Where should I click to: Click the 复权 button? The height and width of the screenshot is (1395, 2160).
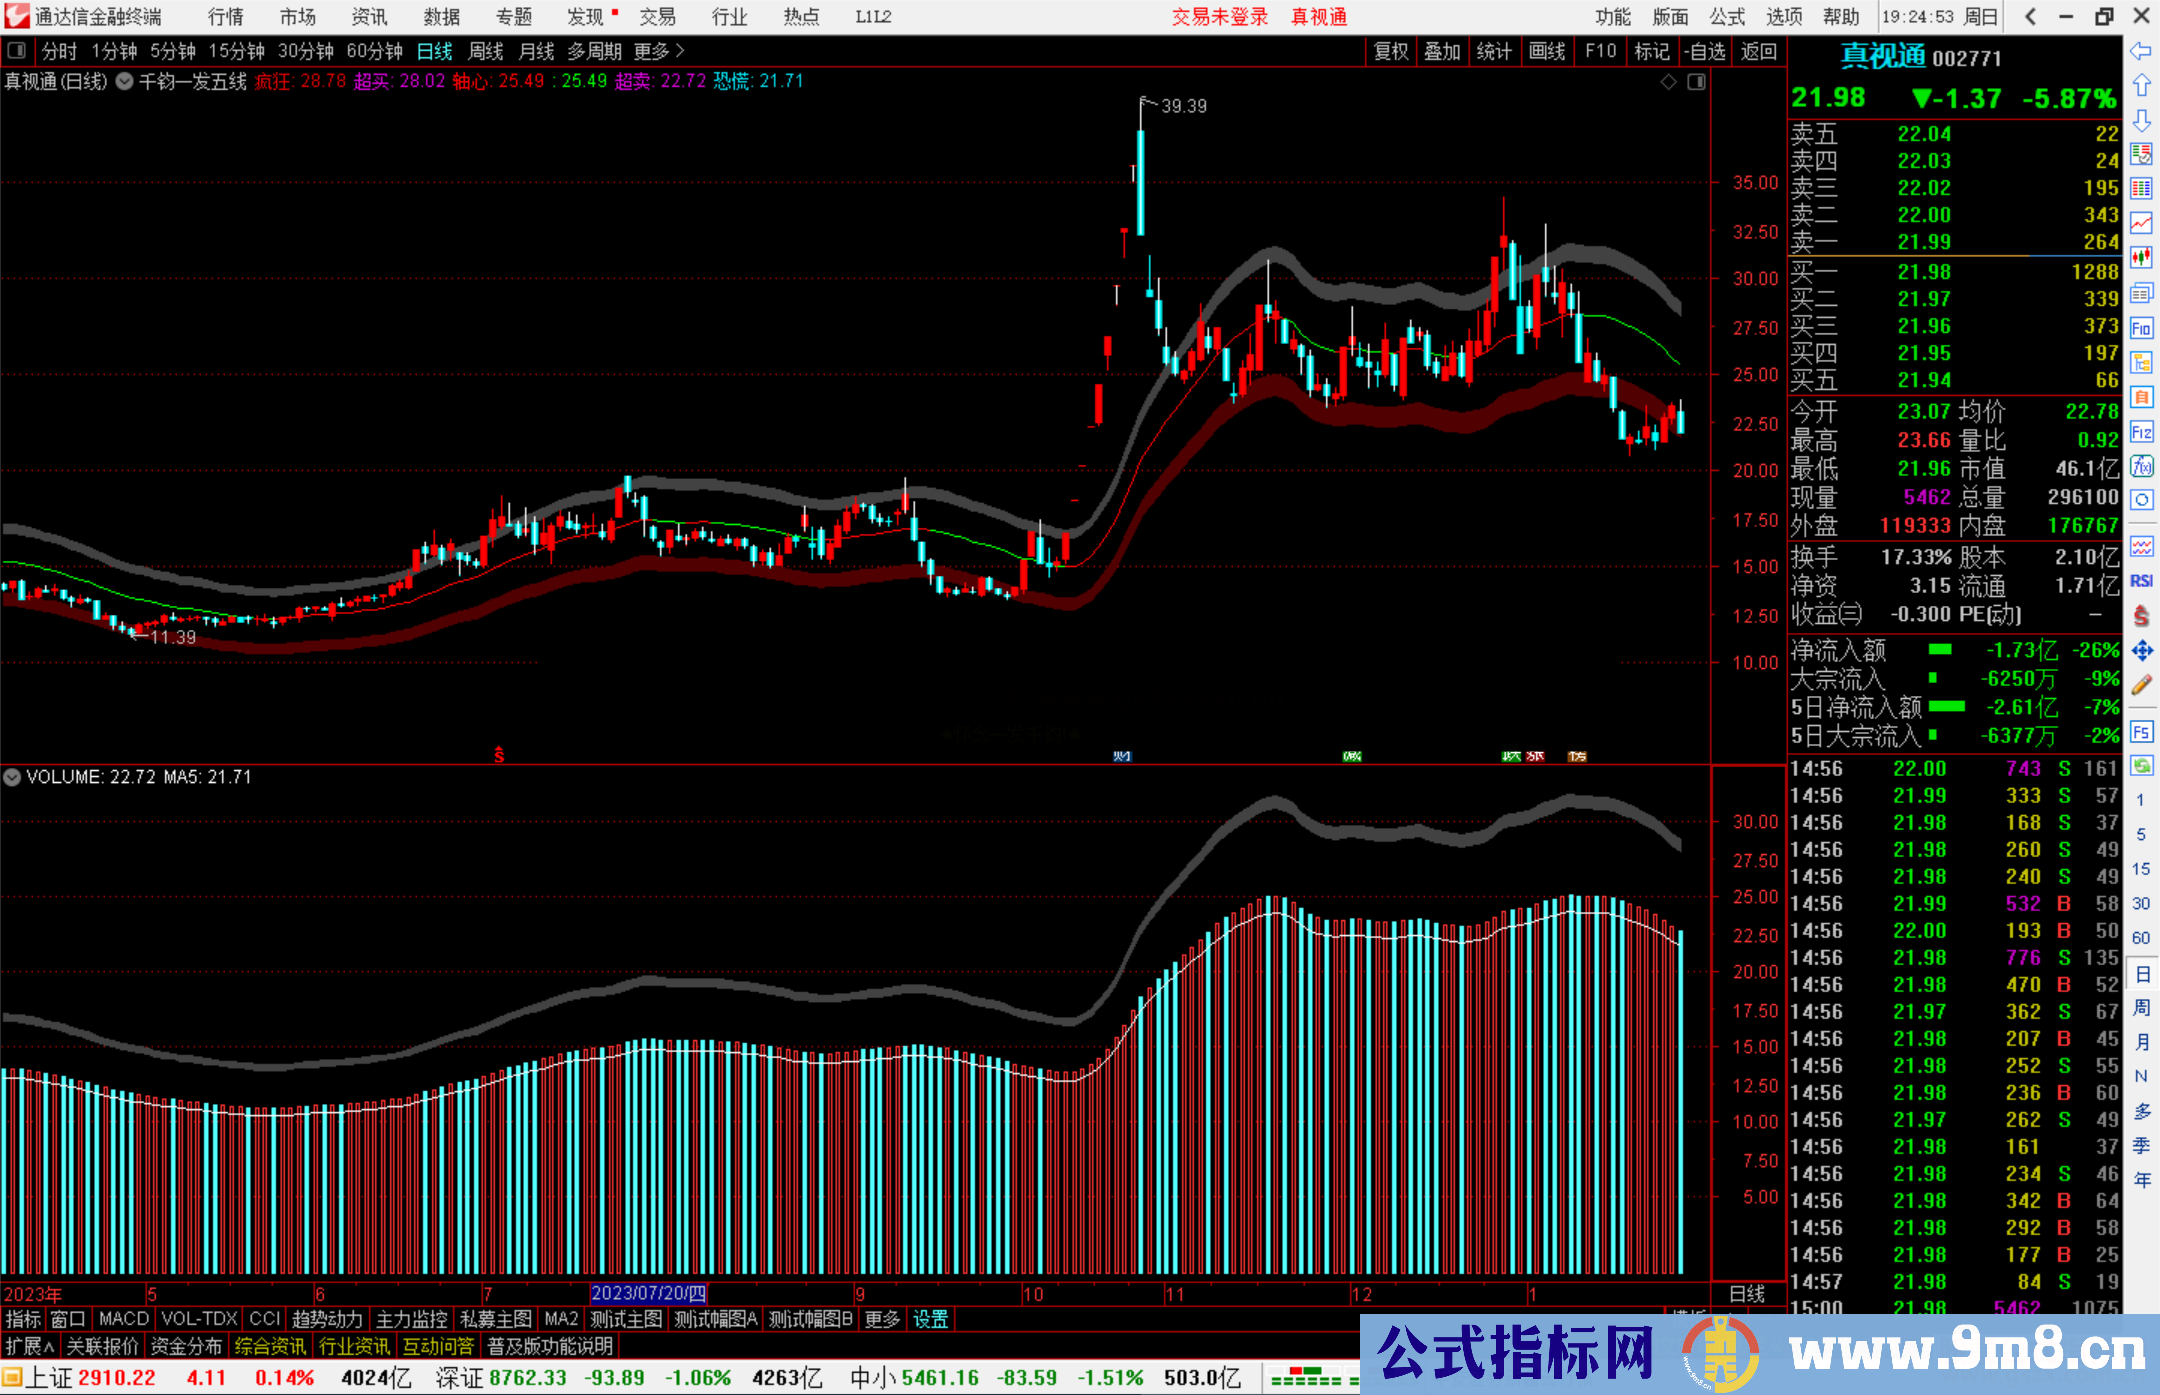[1390, 51]
